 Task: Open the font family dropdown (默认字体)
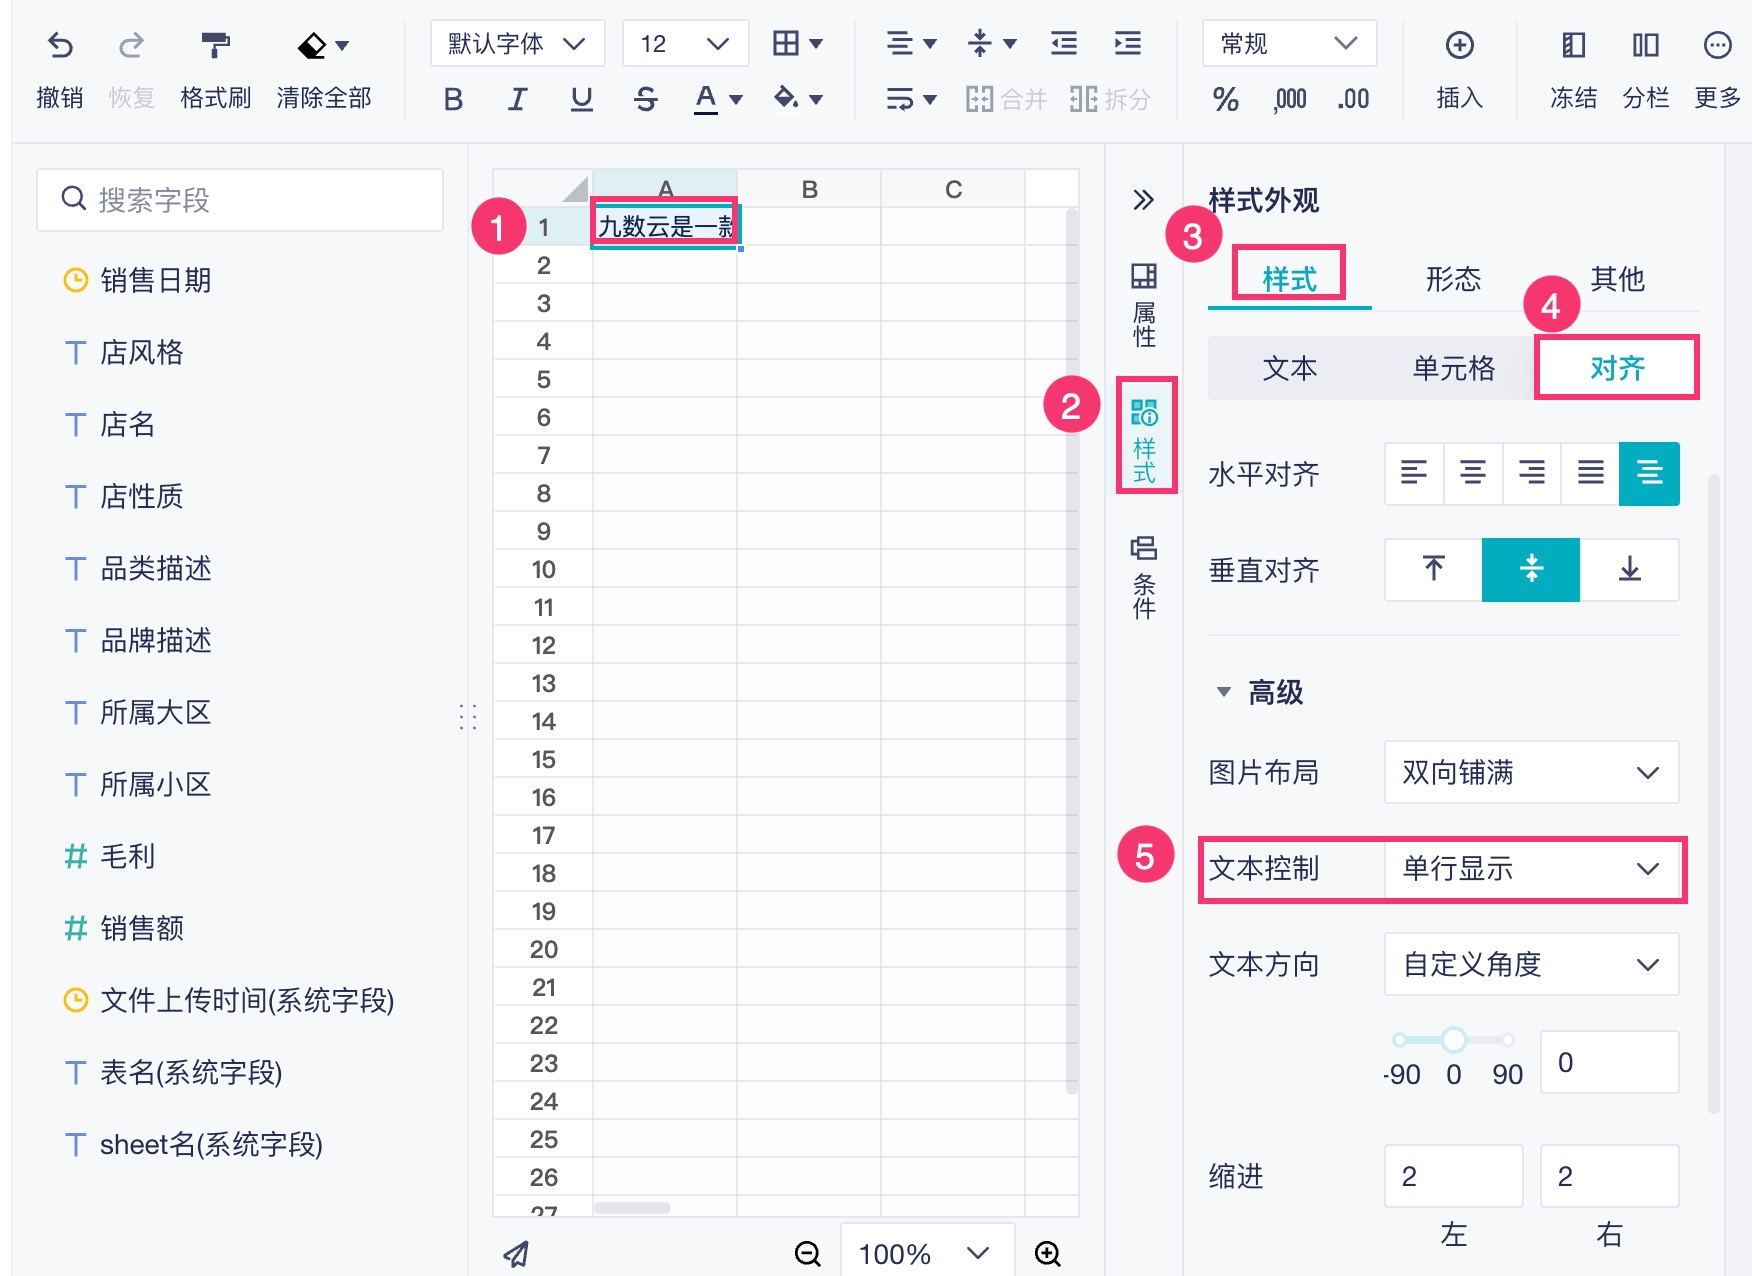click(x=517, y=43)
